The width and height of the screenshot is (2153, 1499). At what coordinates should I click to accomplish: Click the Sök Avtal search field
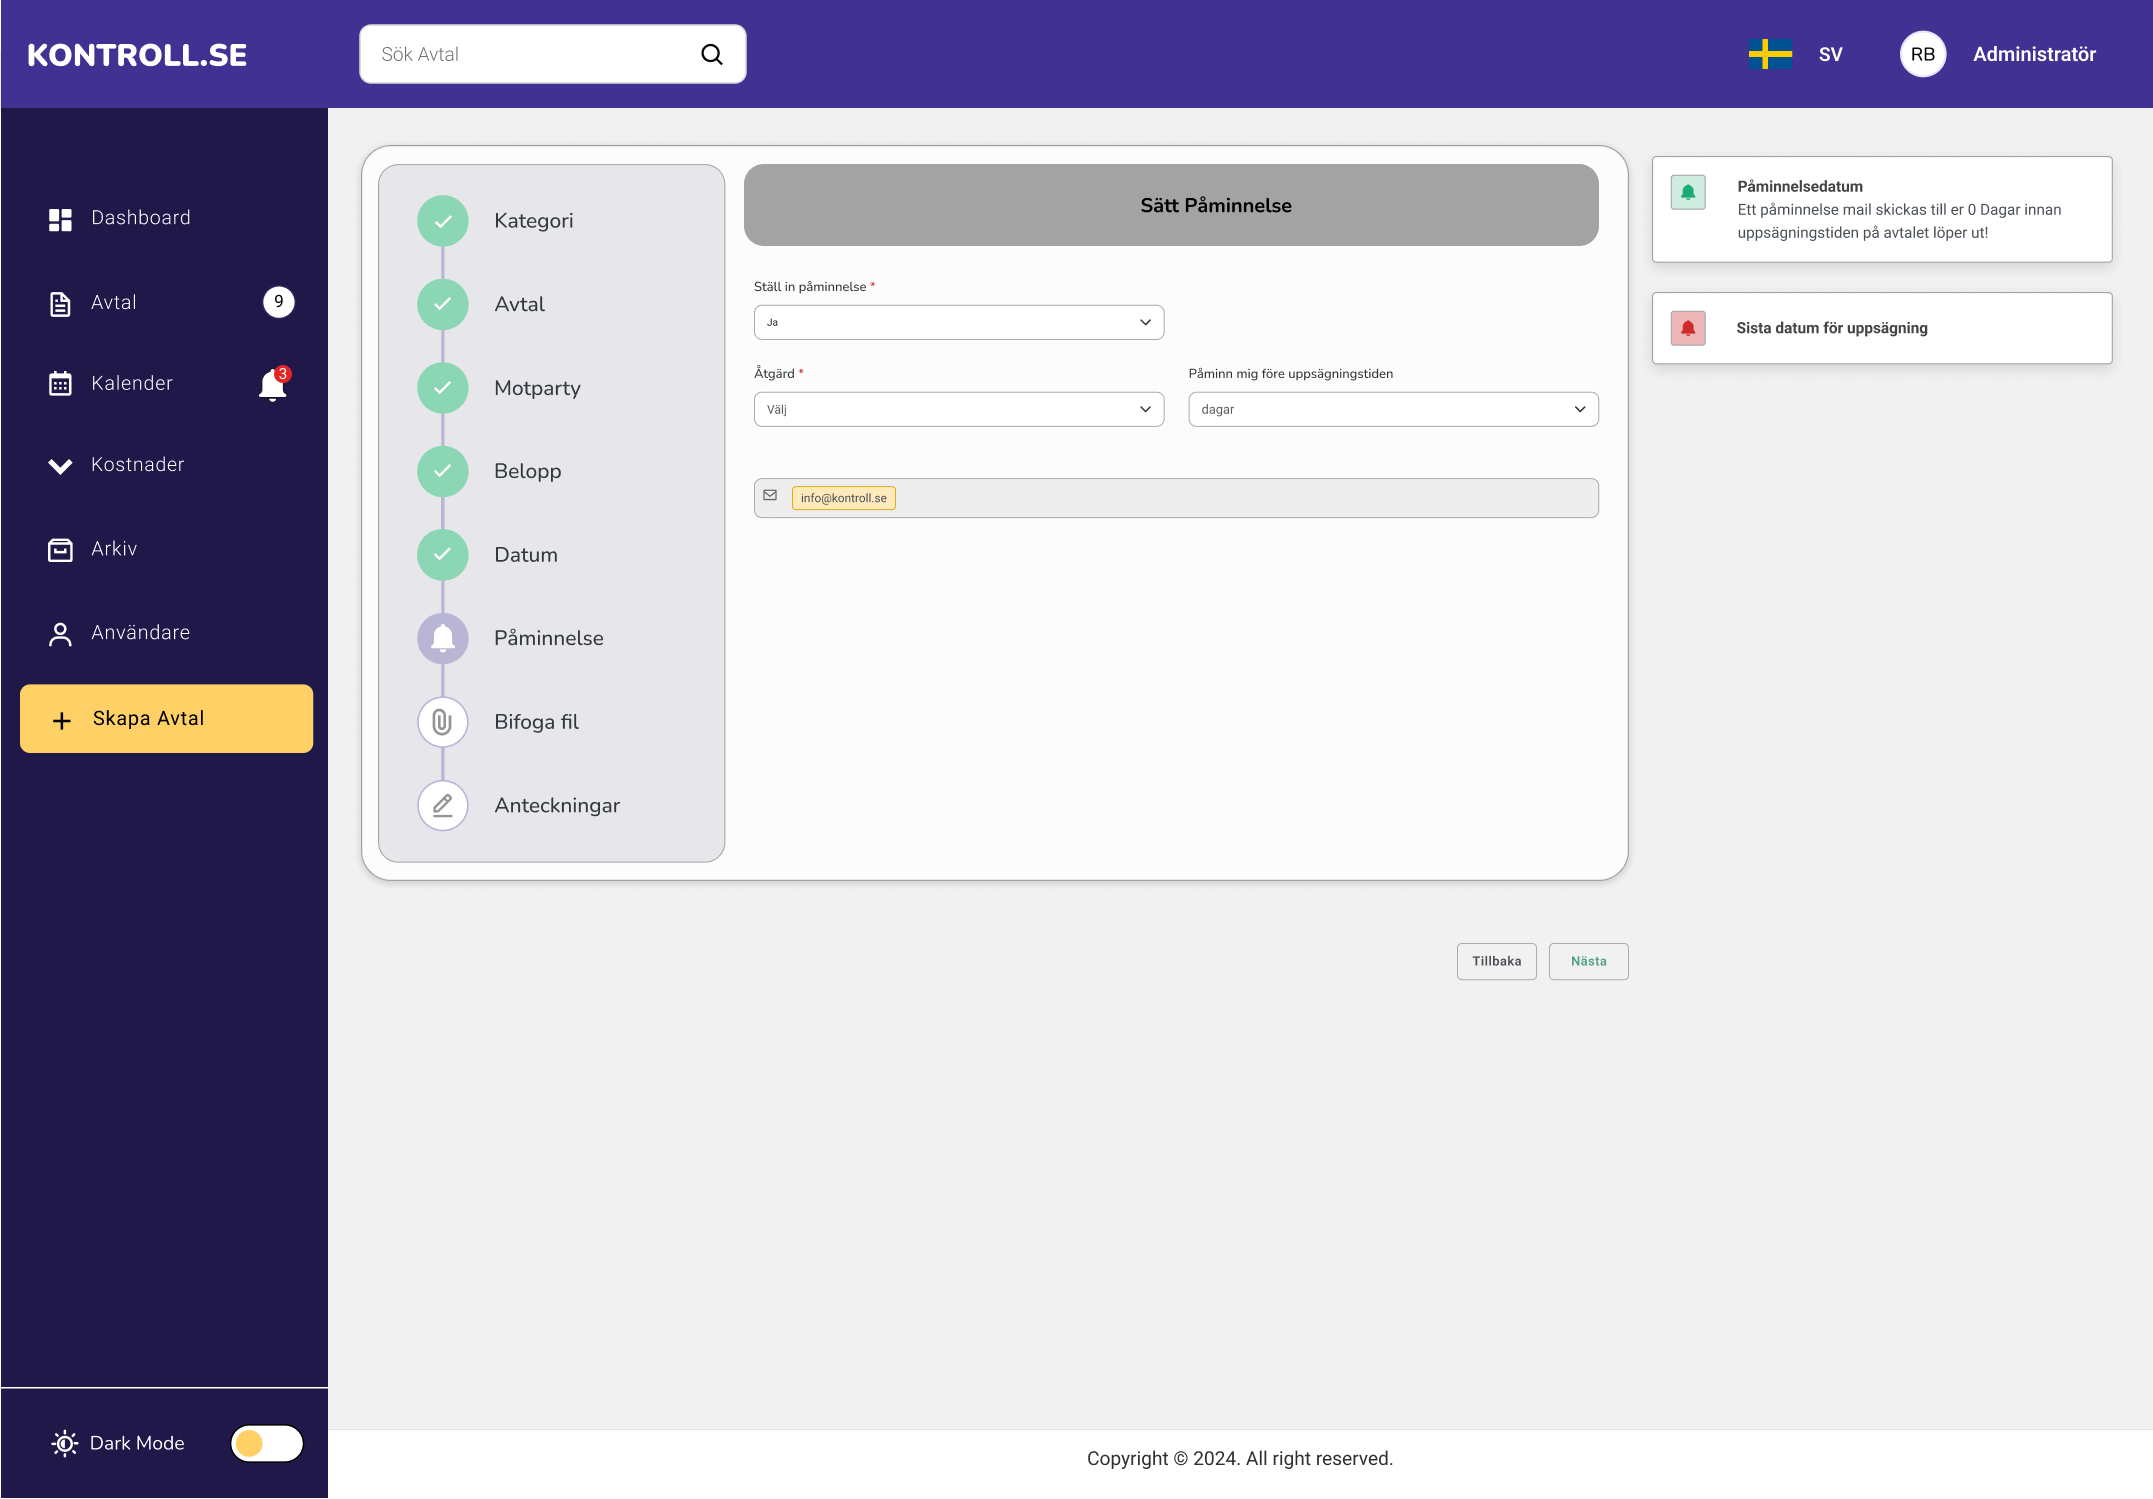(x=530, y=54)
